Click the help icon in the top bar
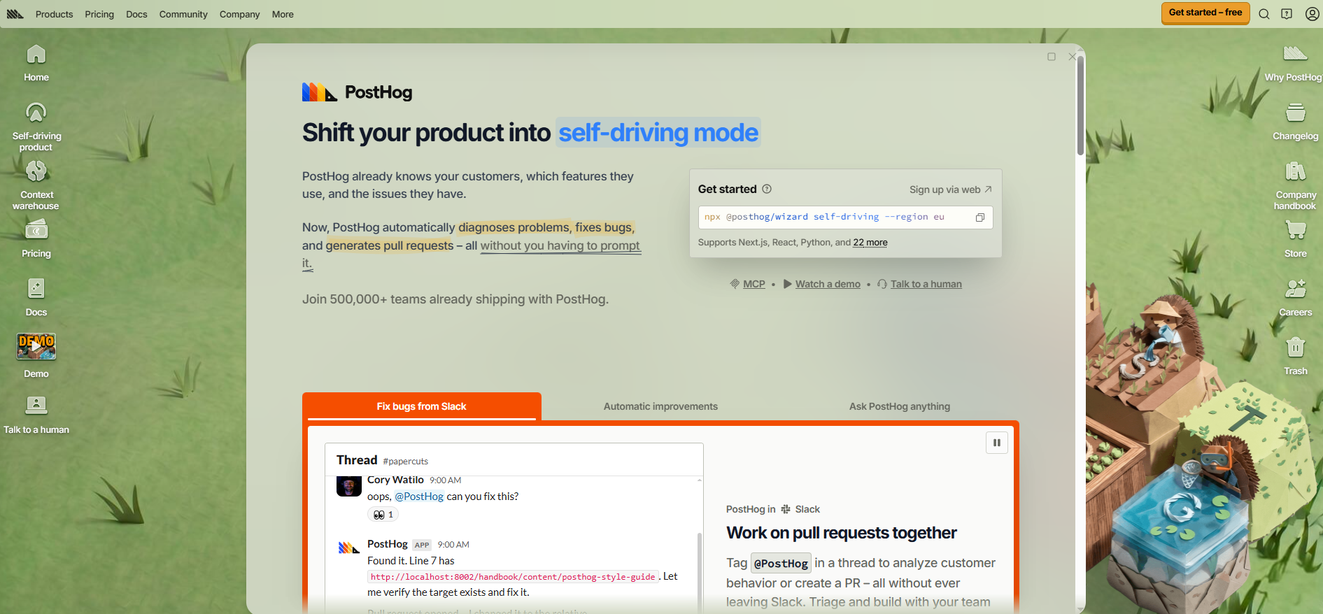Viewport: 1323px width, 614px height. 1287,14
